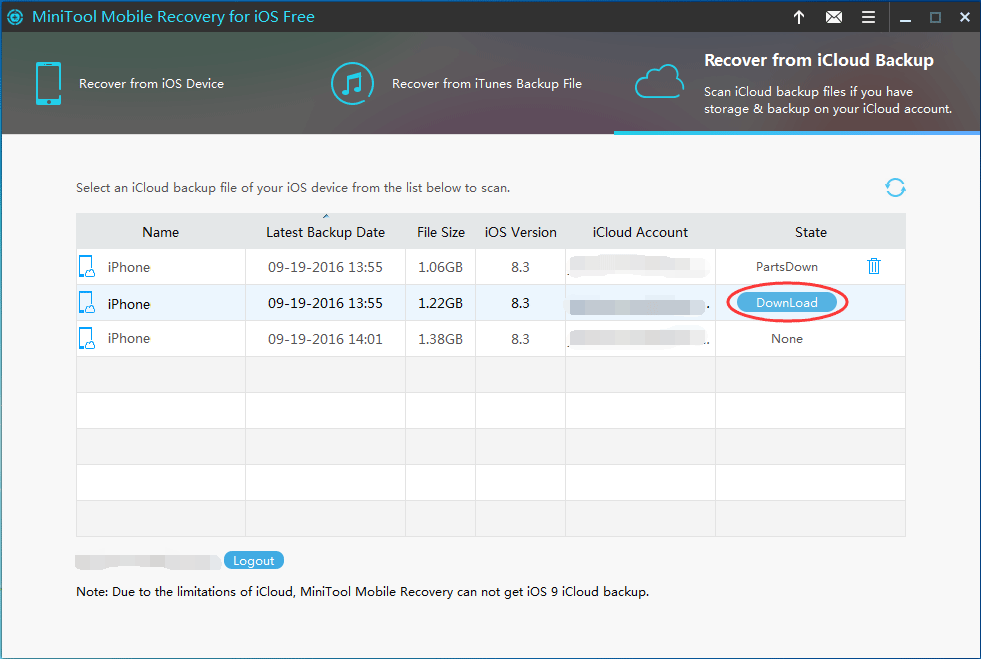The height and width of the screenshot is (659, 981).
Task: Click the refresh backup list icon
Action: pos(894,187)
